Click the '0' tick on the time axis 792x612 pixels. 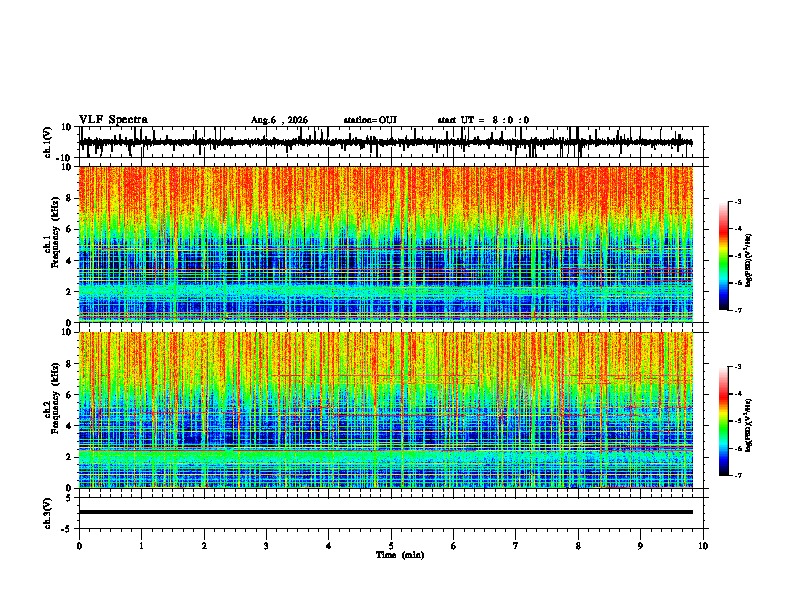point(79,546)
